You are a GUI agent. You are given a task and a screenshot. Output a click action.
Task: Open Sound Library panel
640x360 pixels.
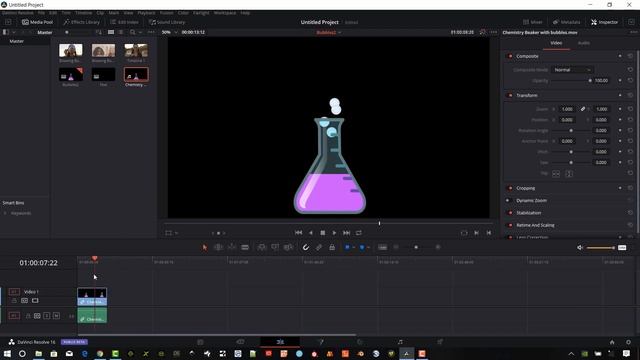pos(167,22)
